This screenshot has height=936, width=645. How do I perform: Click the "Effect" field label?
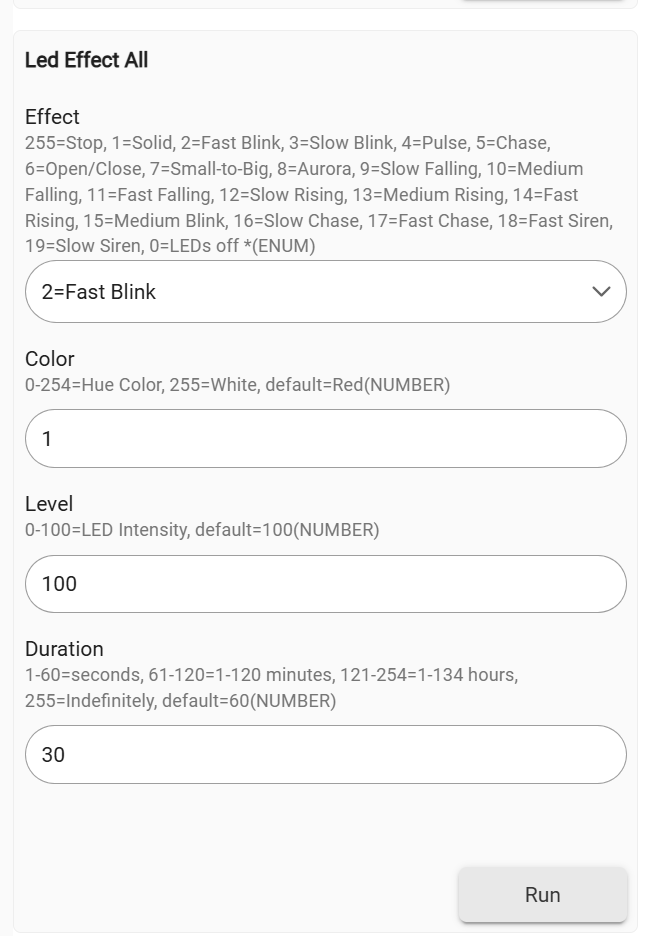coord(52,117)
